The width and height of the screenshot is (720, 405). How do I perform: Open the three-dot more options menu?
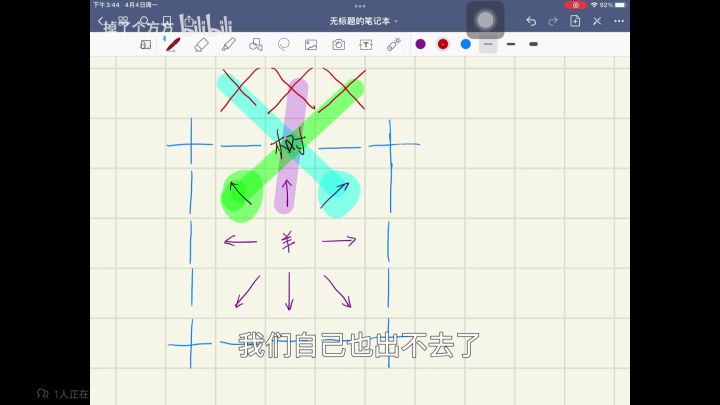point(619,21)
